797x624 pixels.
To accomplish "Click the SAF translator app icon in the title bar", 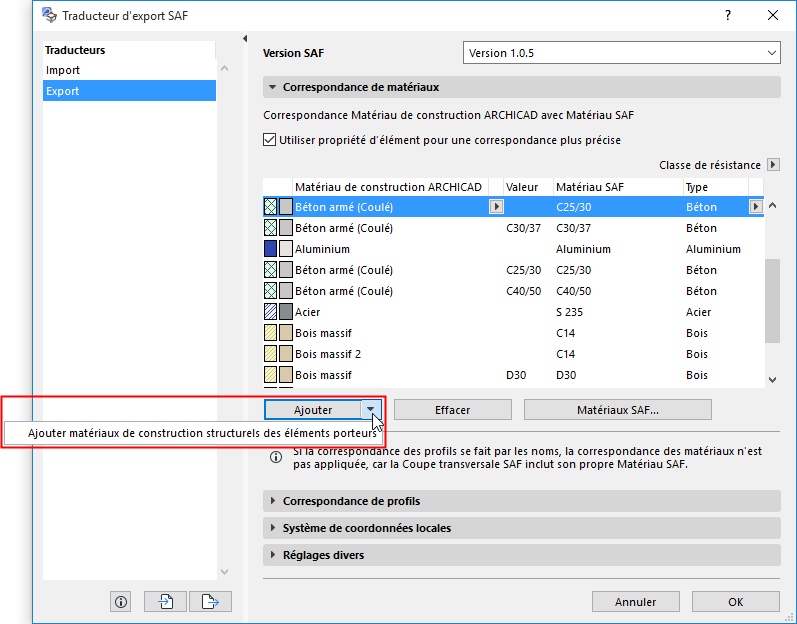I will (x=49, y=15).
